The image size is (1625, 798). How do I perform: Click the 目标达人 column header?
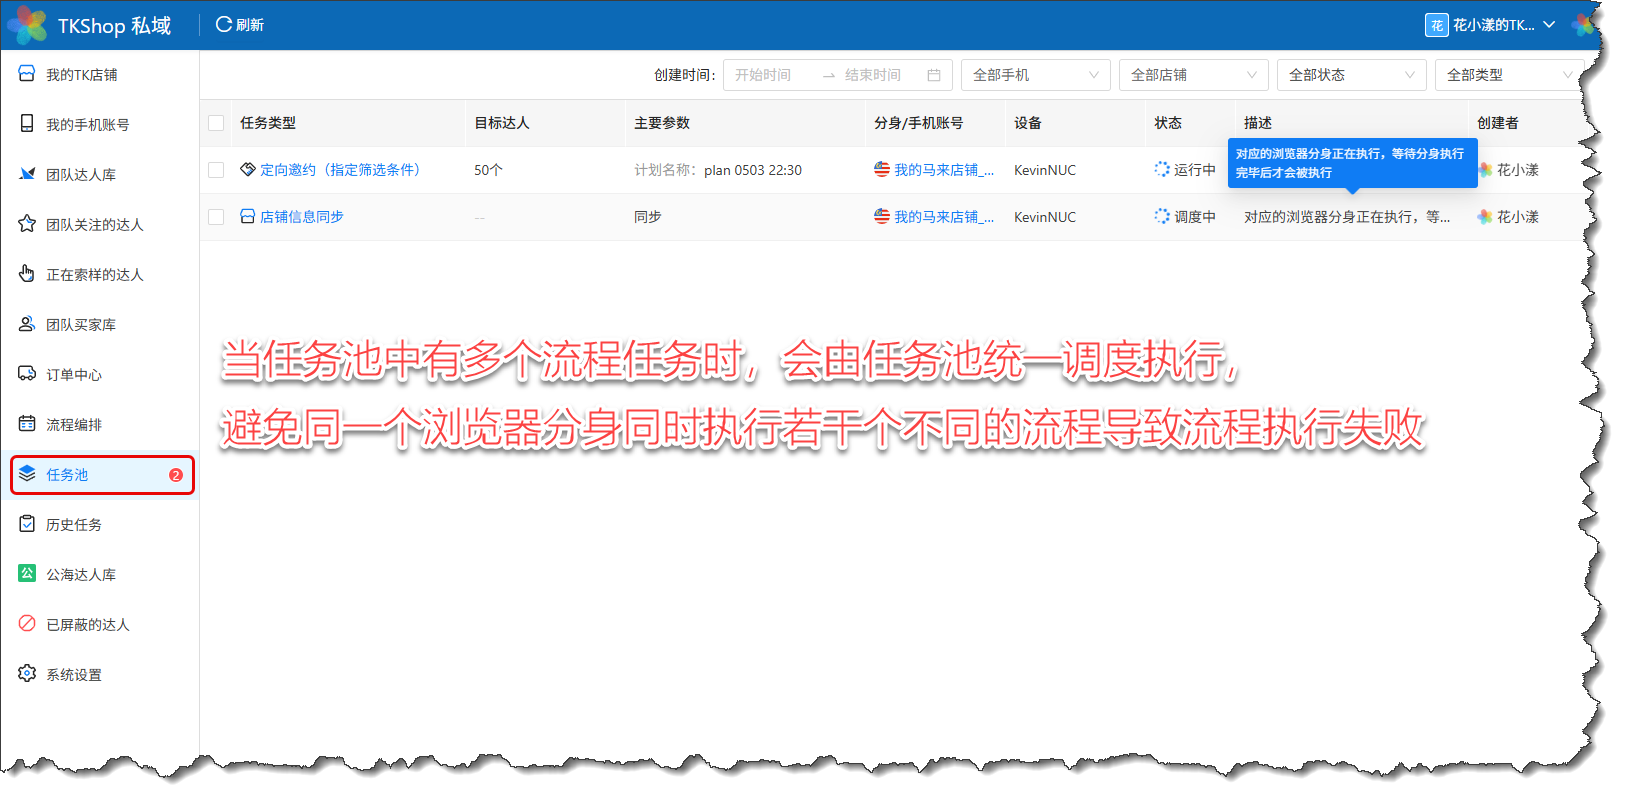click(502, 123)
